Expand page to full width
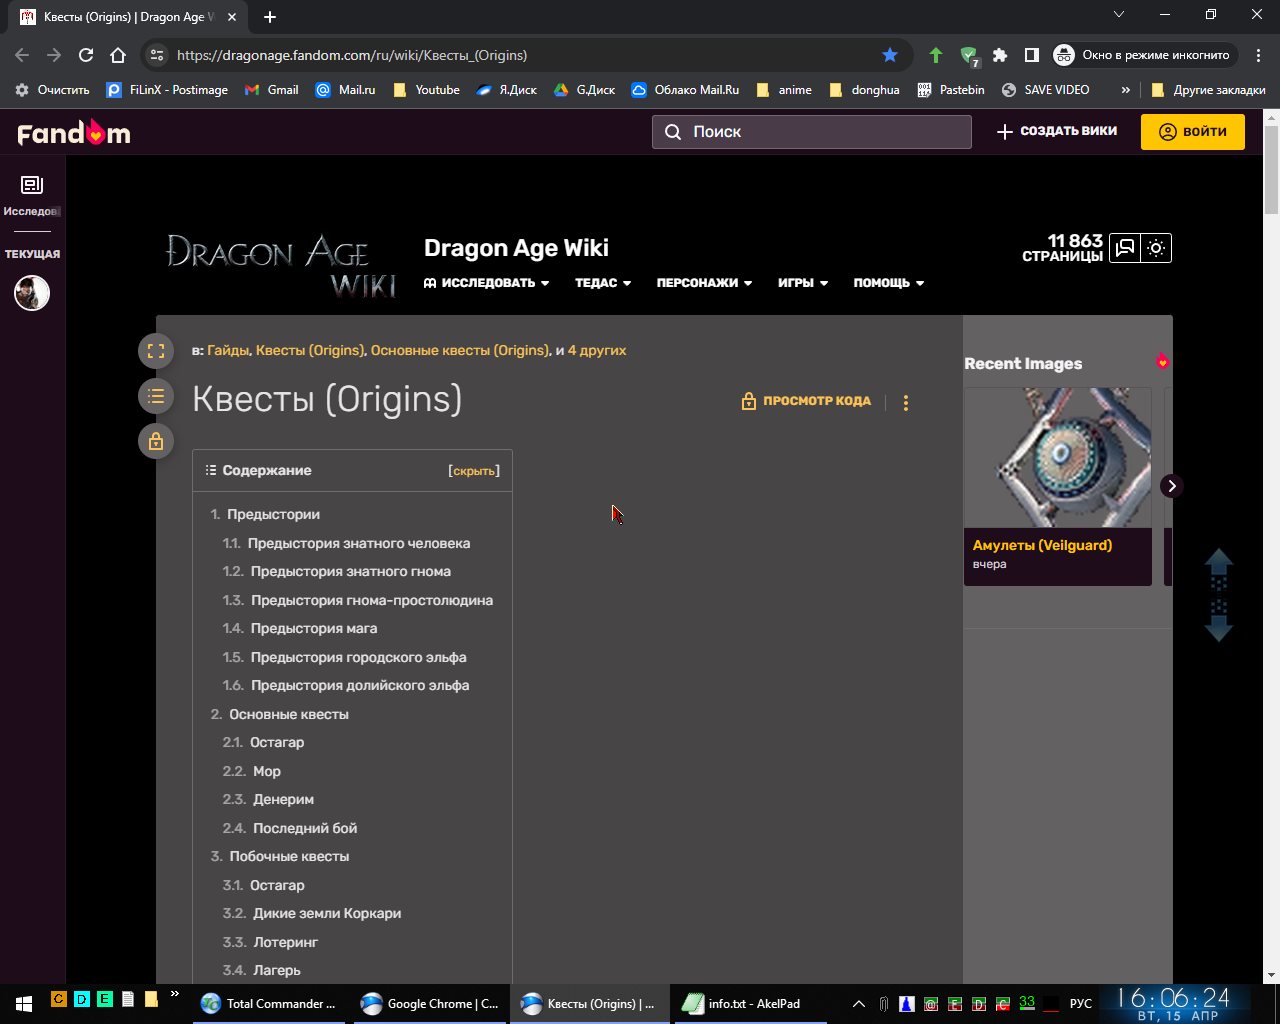The height and width of the screenshot is (1024, 1280). point(155,351)
